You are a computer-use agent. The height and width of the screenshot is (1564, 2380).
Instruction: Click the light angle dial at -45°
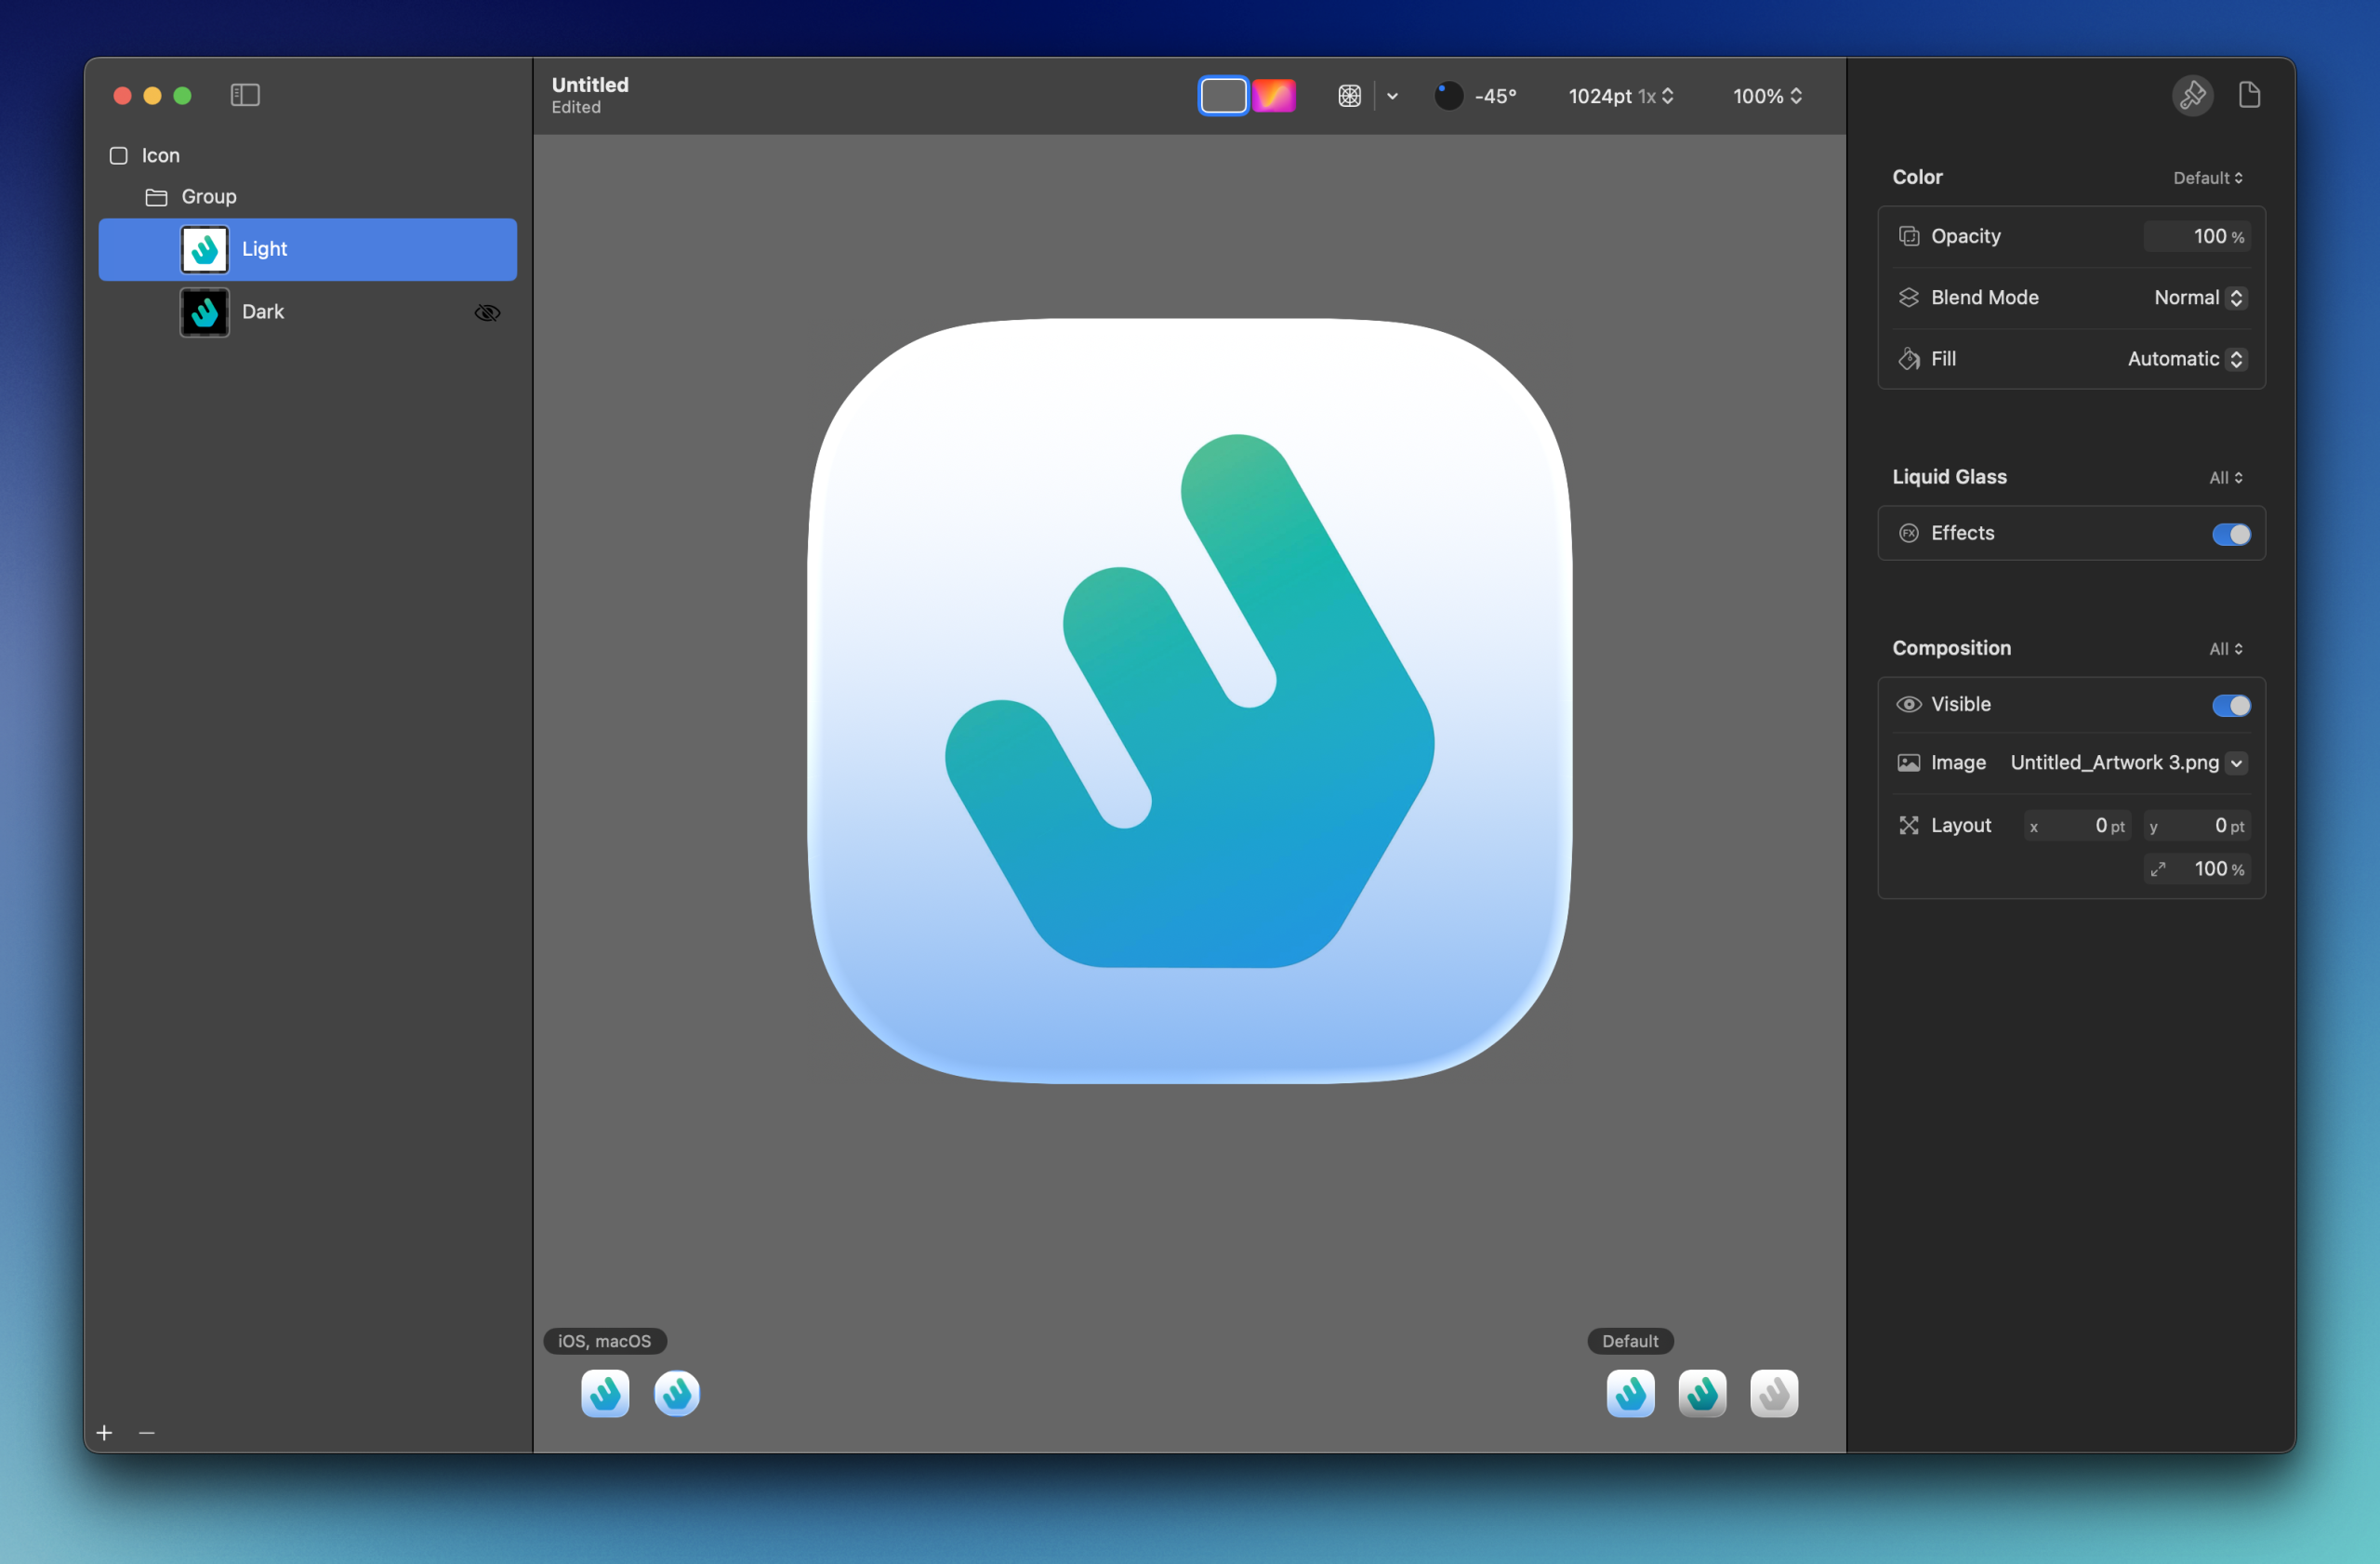(x=1448, y=96)
